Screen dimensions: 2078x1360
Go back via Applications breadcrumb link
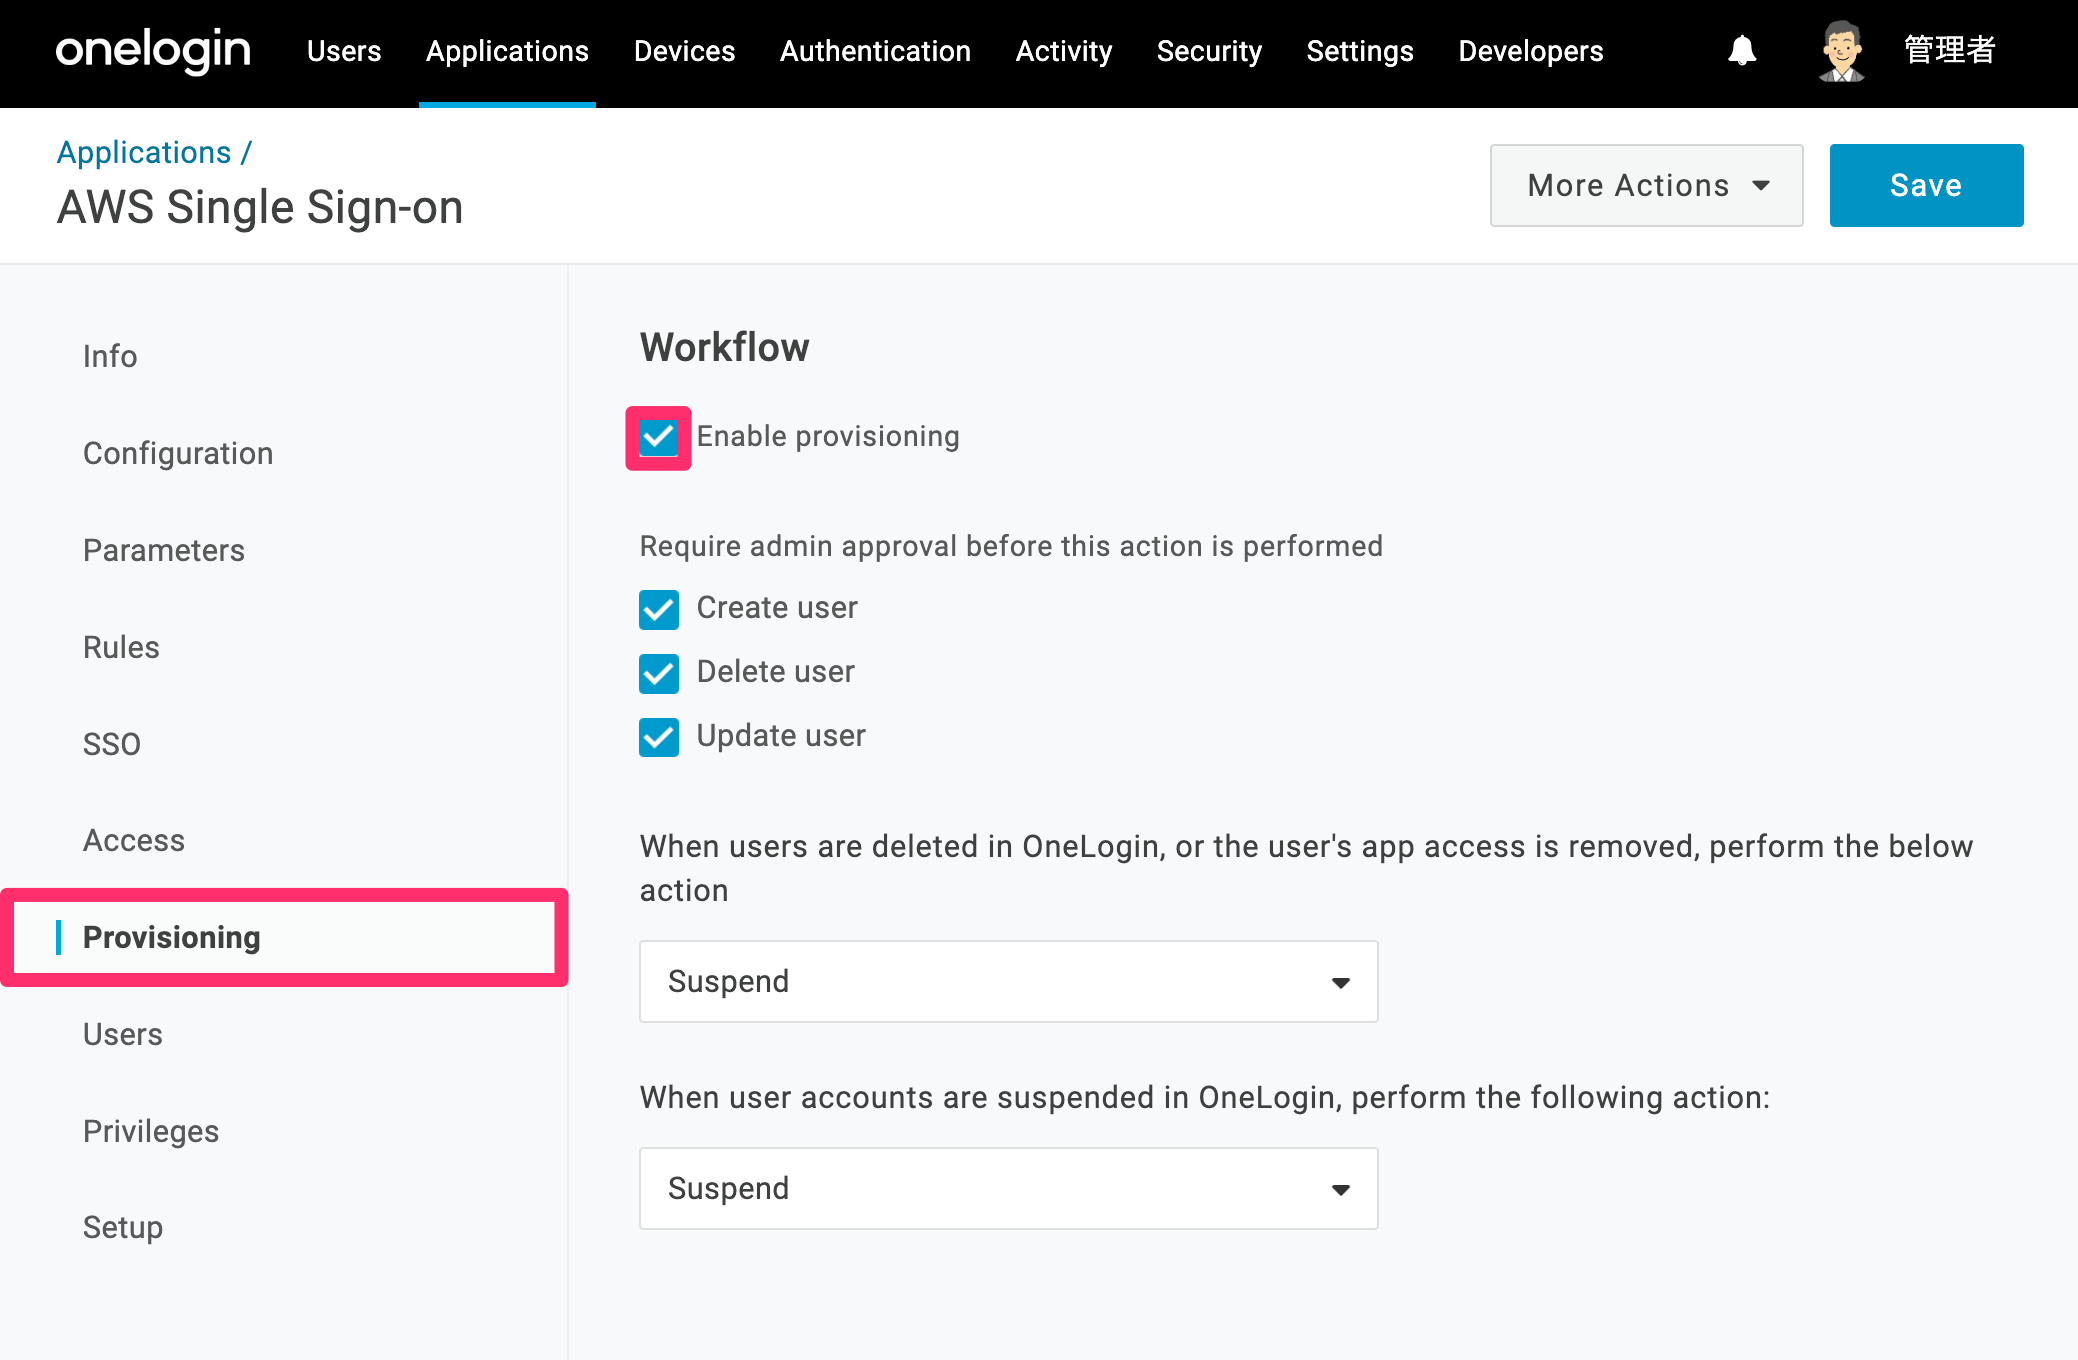(x=144, y=152)
